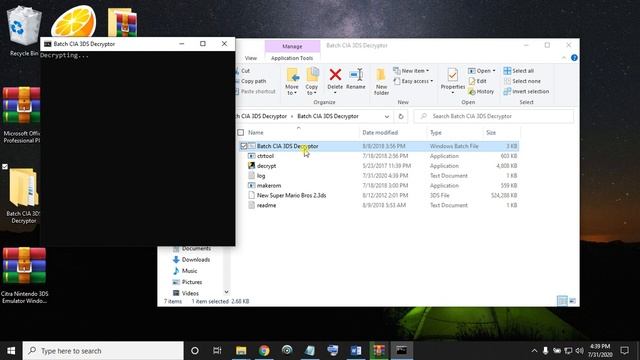
Task: Uncheck the Batch CIA 3DS Decryptor file checkbox
Action: [x=244, y=146]
